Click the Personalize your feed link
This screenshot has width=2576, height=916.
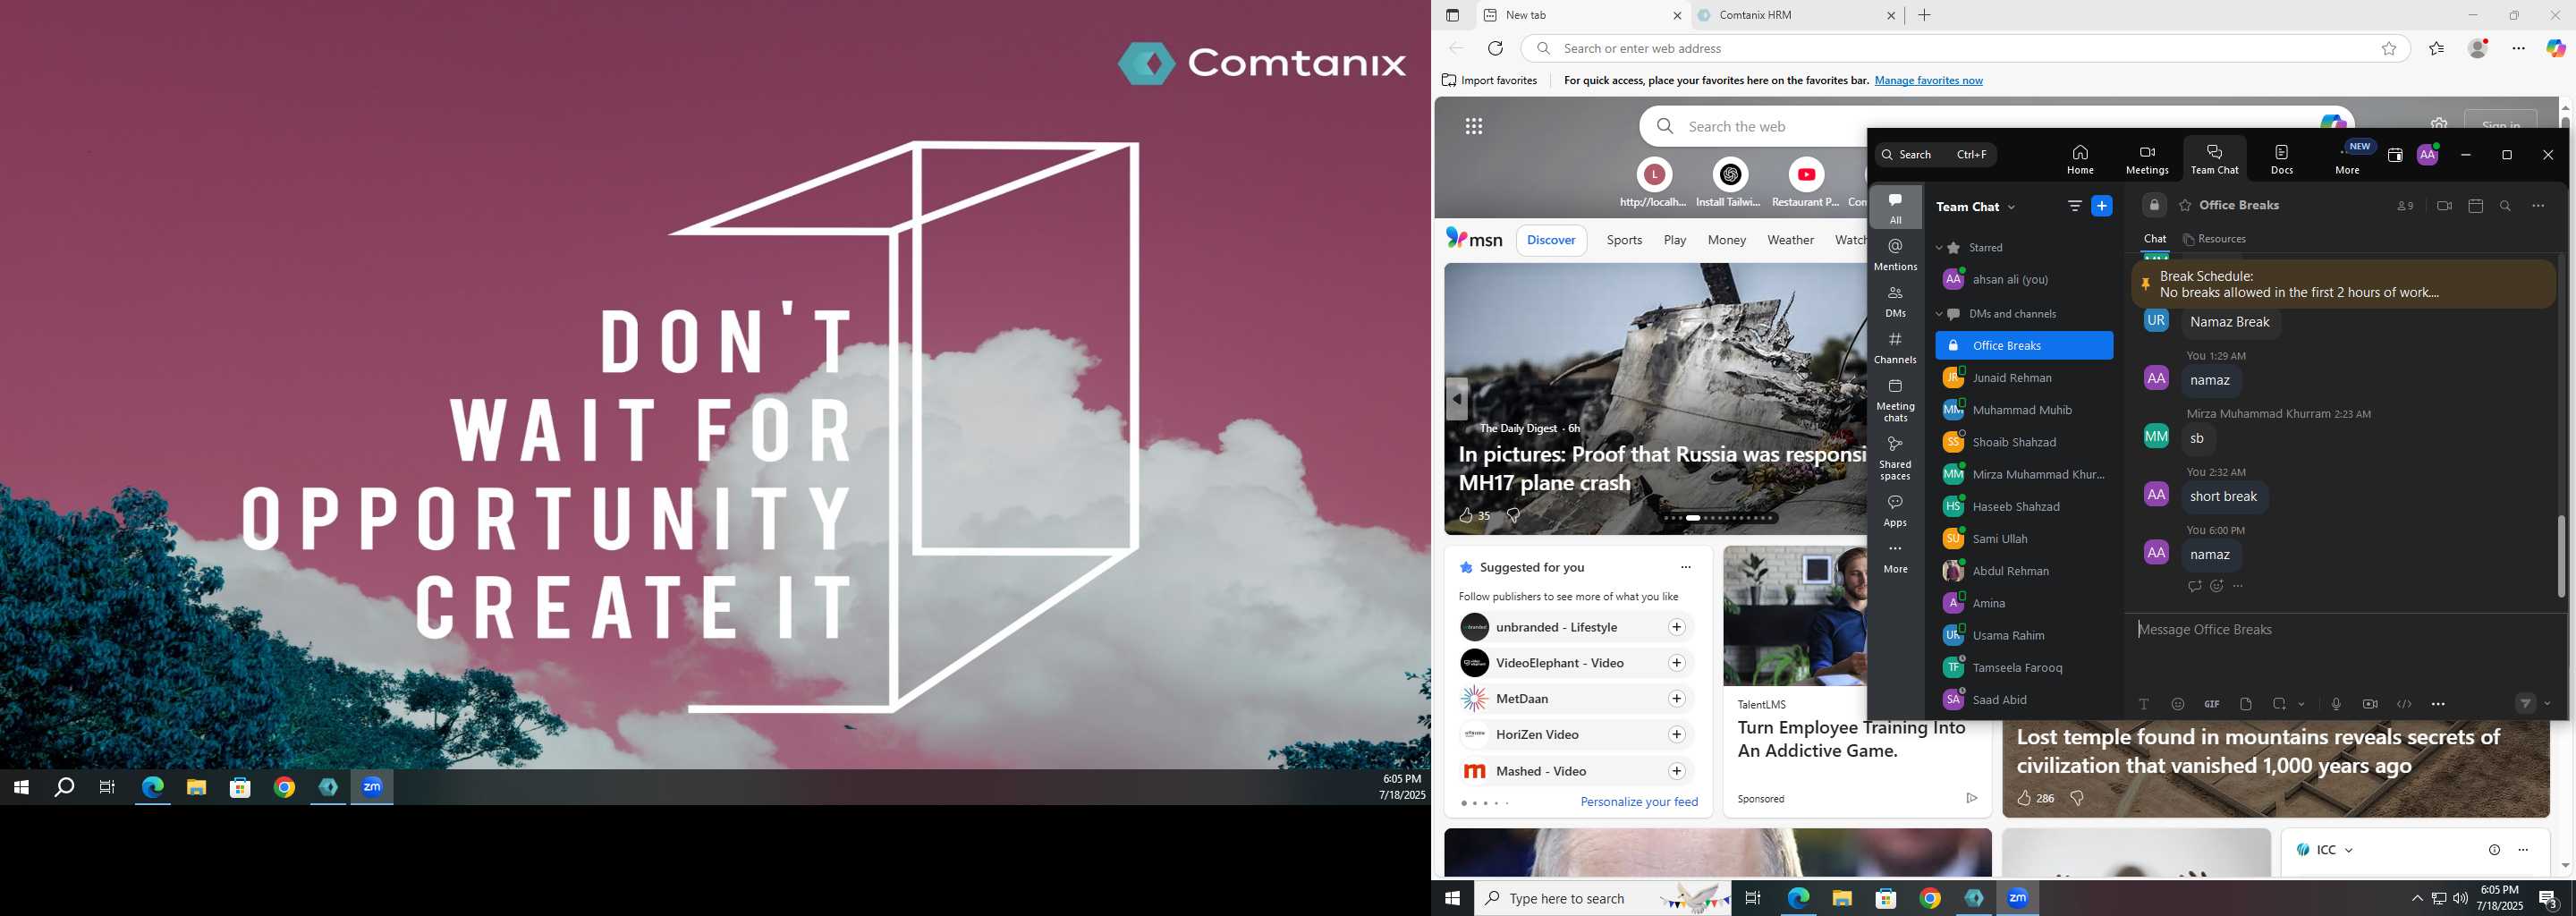pos(1639,802)
